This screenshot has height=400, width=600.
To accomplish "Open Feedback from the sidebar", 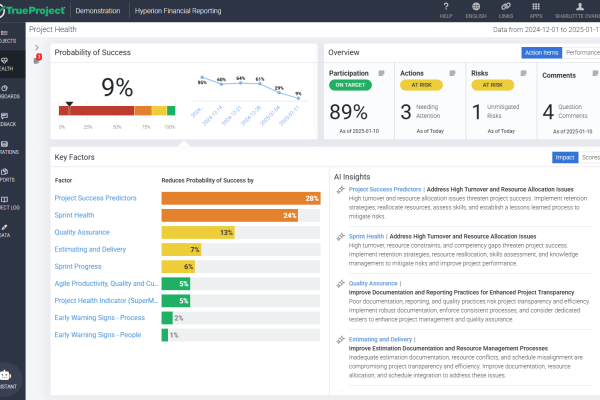I will (x=8, y=120).
